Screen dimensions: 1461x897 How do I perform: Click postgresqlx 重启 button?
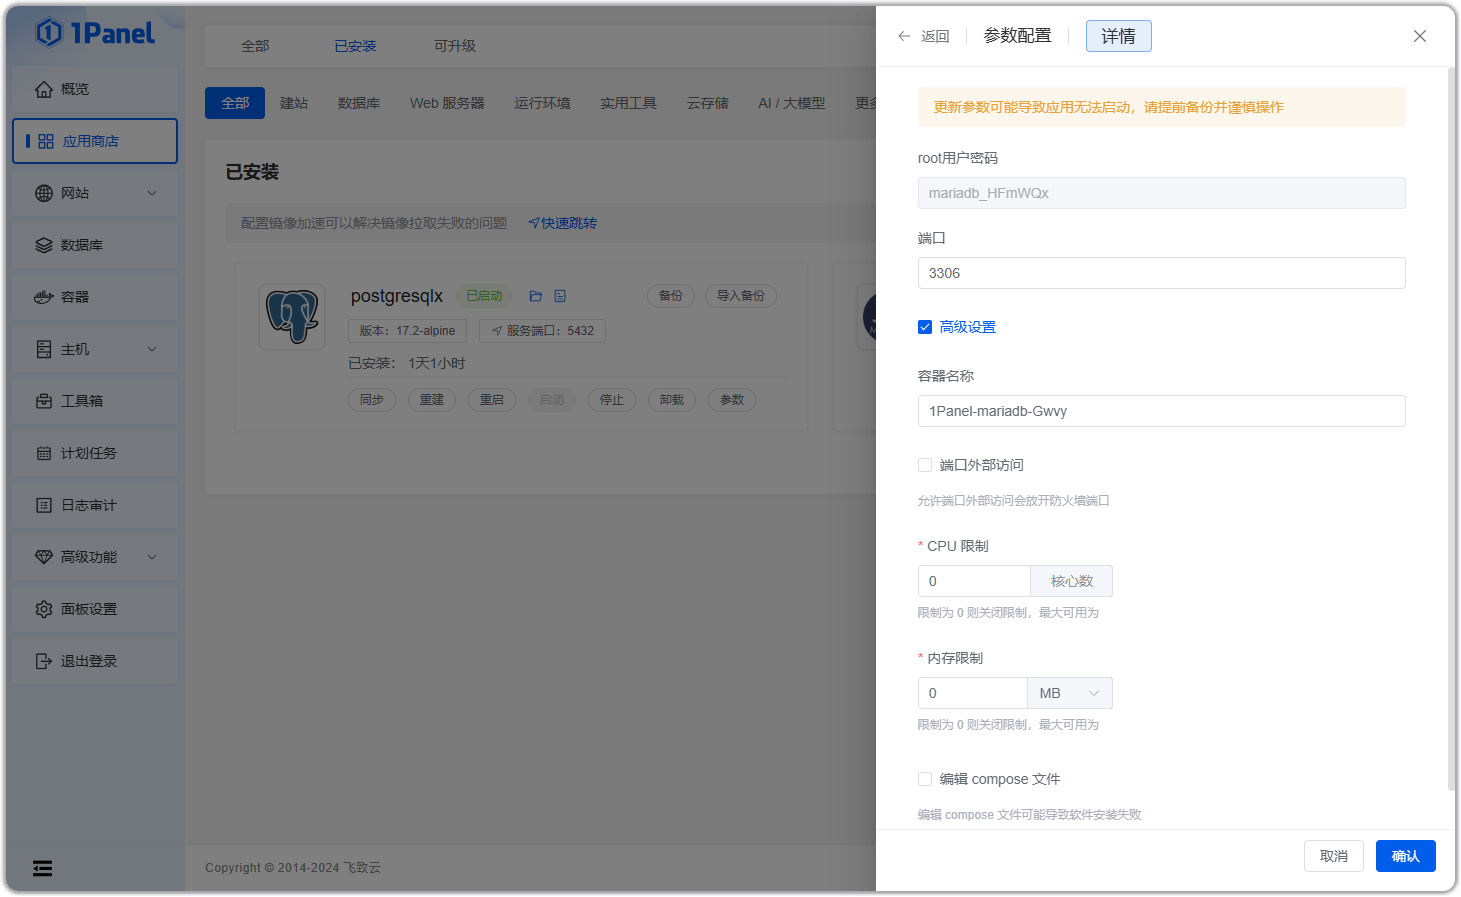point(492,400)
